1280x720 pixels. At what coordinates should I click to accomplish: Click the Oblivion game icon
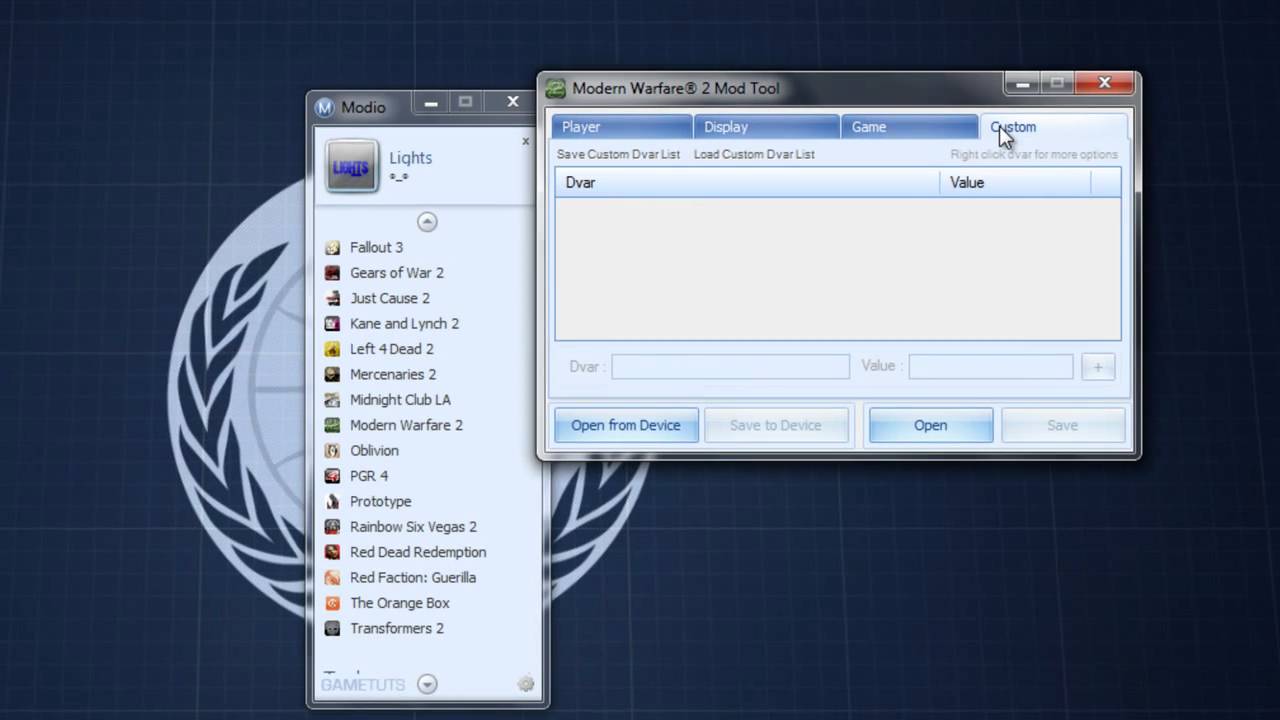tap(332, 450)
